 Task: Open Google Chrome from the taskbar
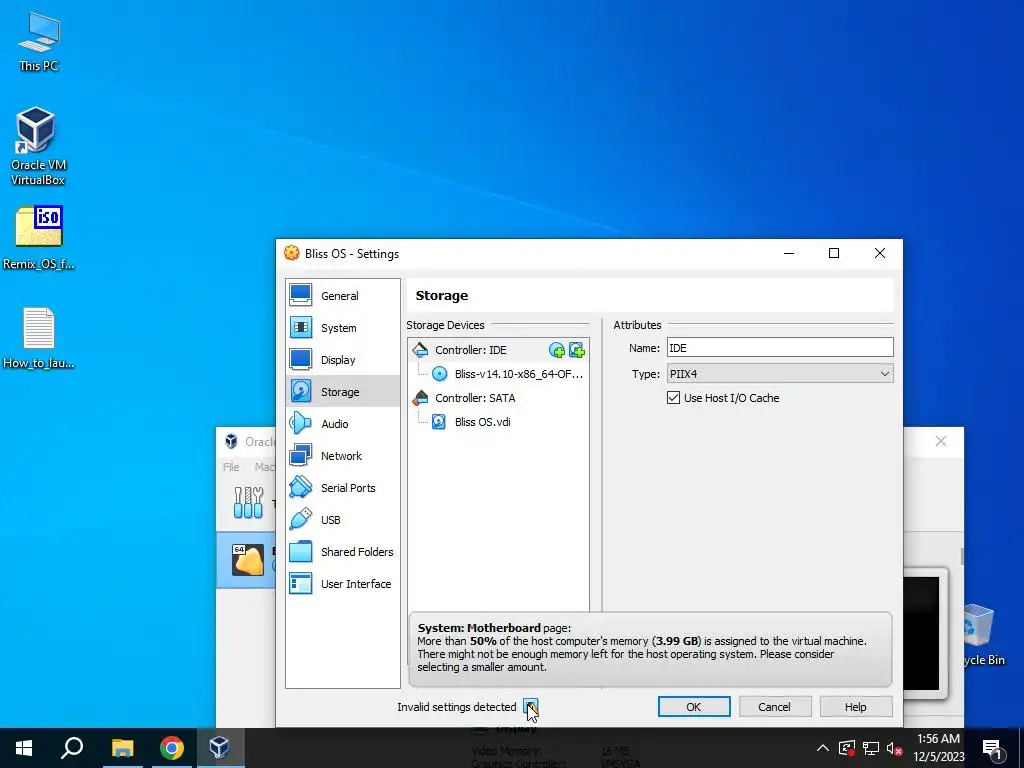pos(172,748)
